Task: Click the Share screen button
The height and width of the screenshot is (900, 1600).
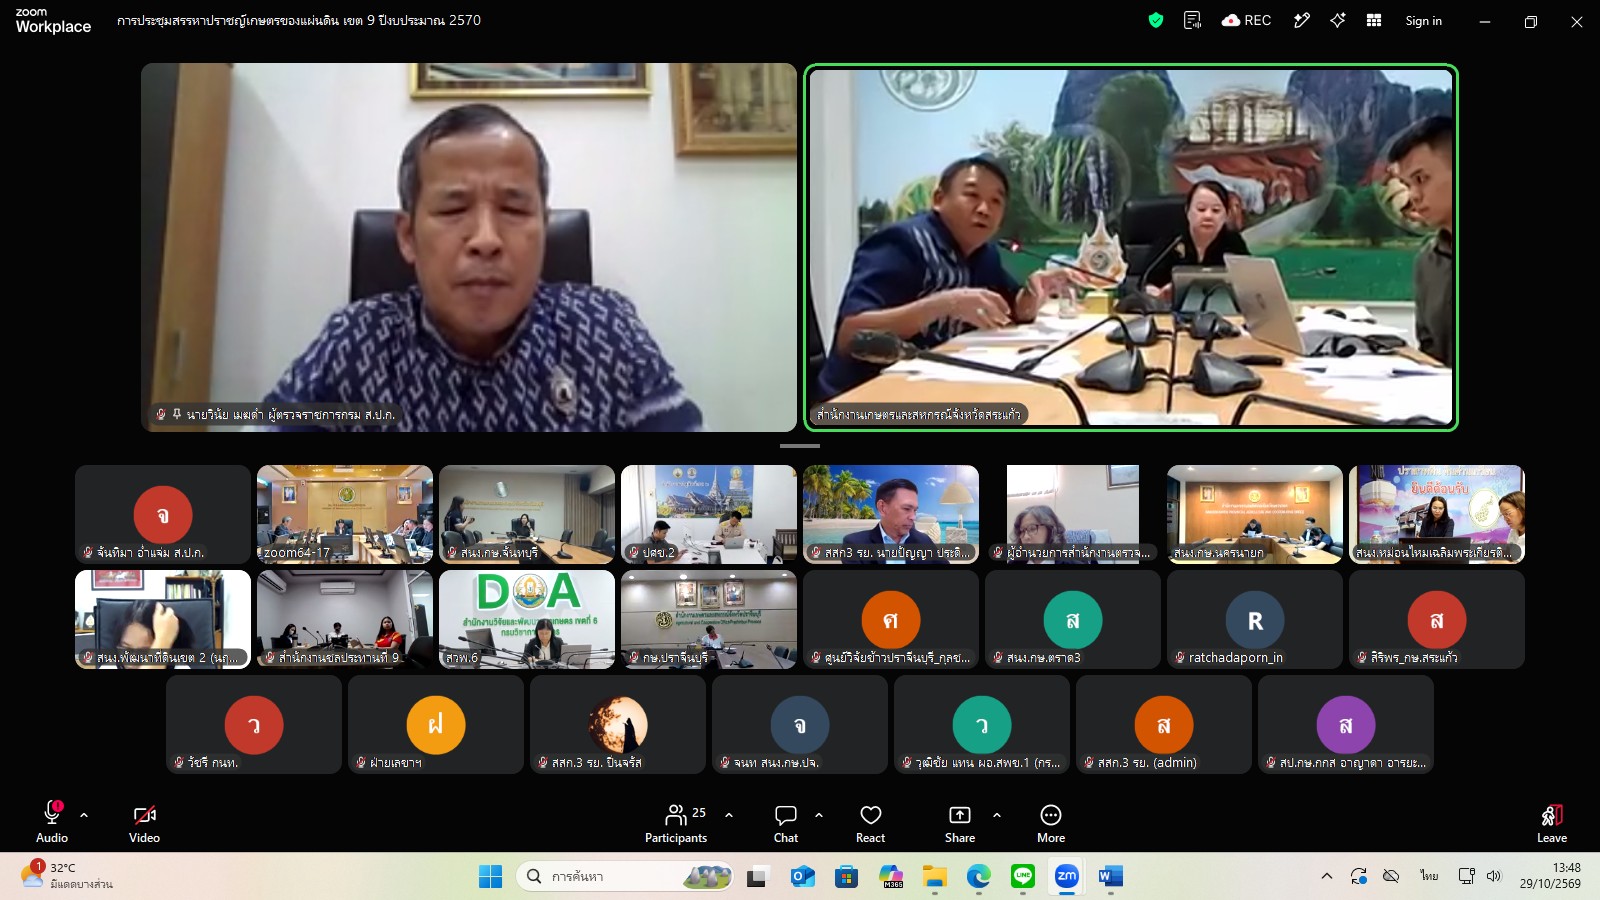Action: [x=960, y=823]
